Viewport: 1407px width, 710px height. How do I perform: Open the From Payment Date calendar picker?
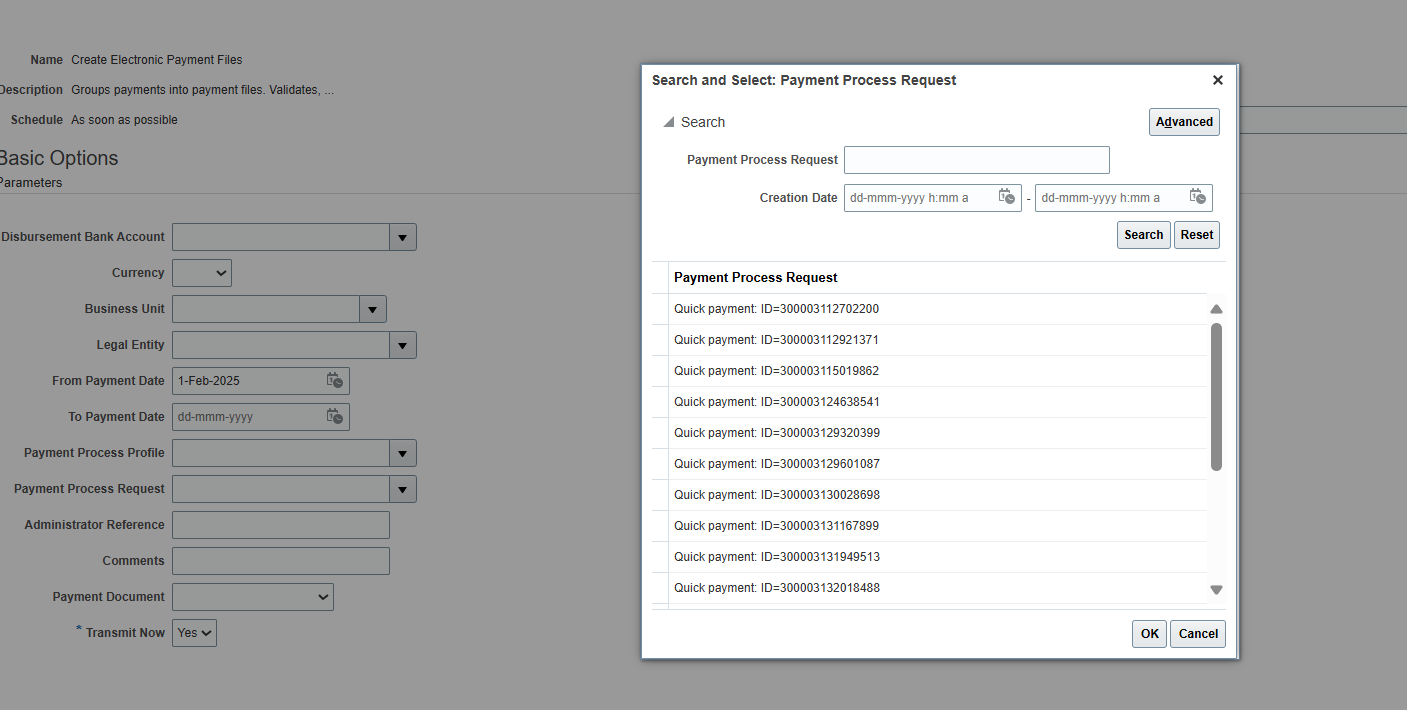(x=335, y=380)
